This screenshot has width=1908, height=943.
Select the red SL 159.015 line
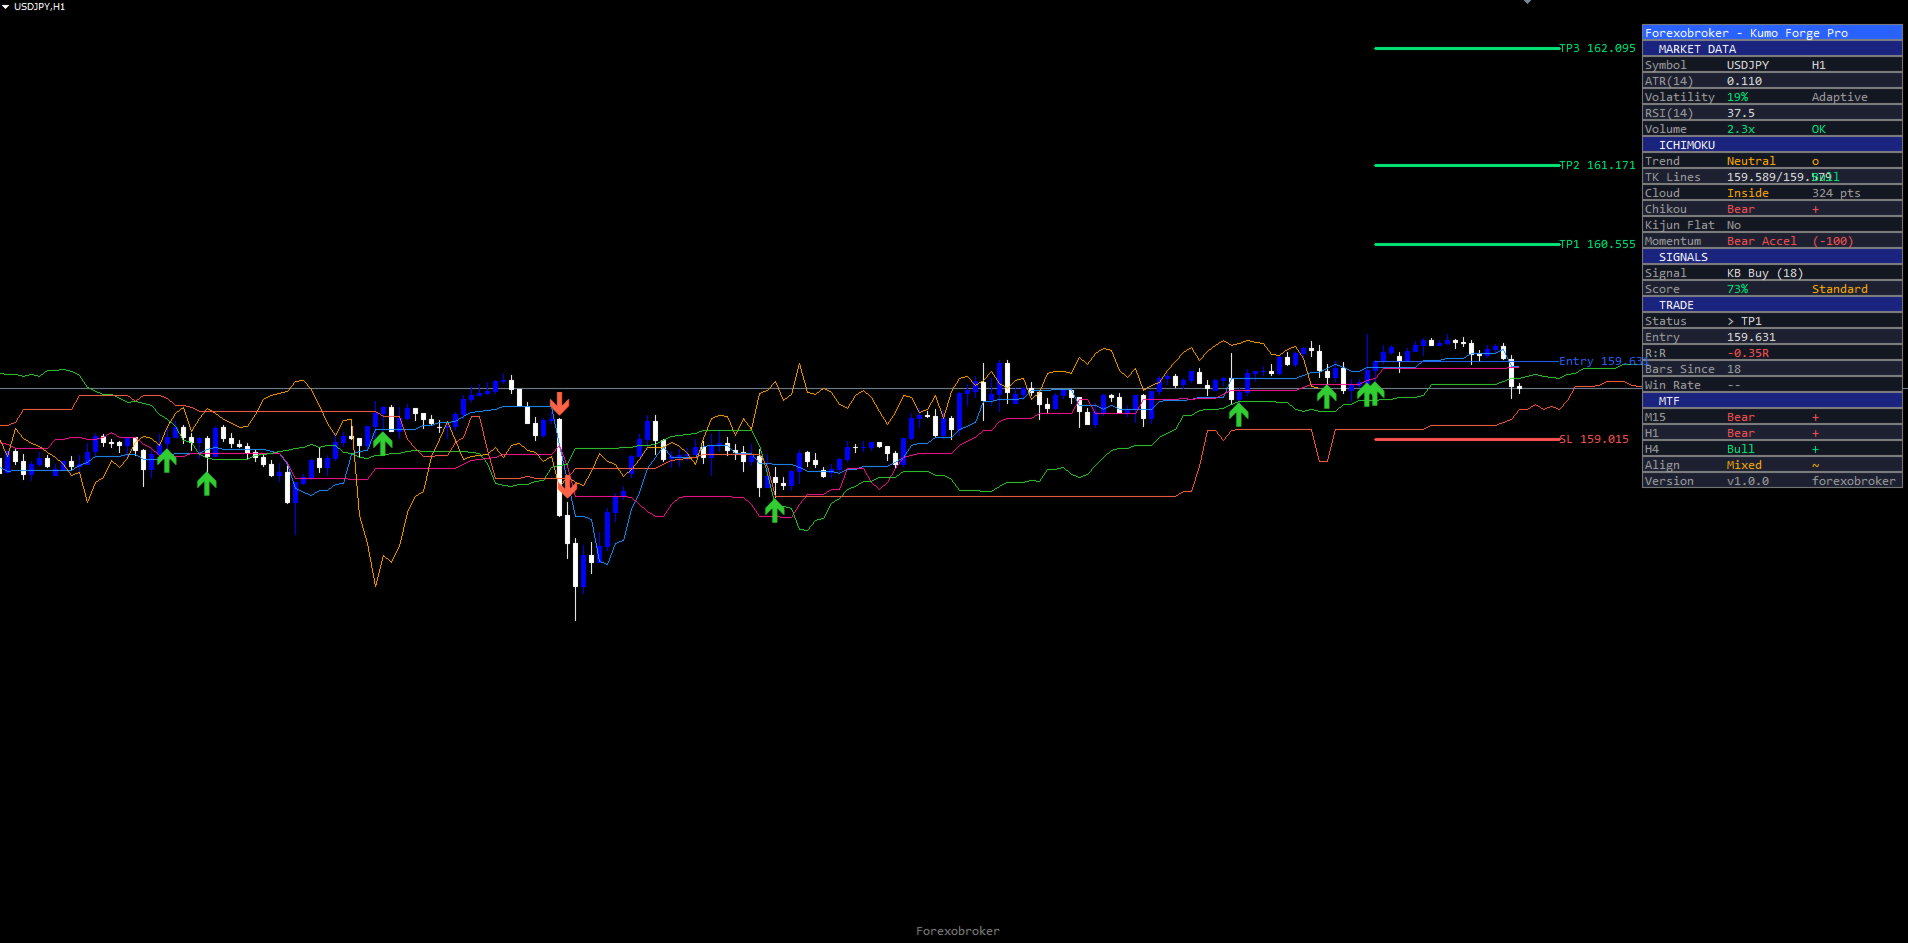1467,439
